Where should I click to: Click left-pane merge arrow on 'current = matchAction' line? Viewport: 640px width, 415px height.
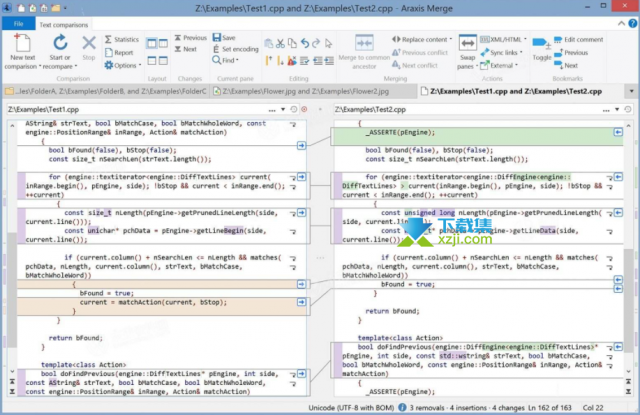click(301, 302)
